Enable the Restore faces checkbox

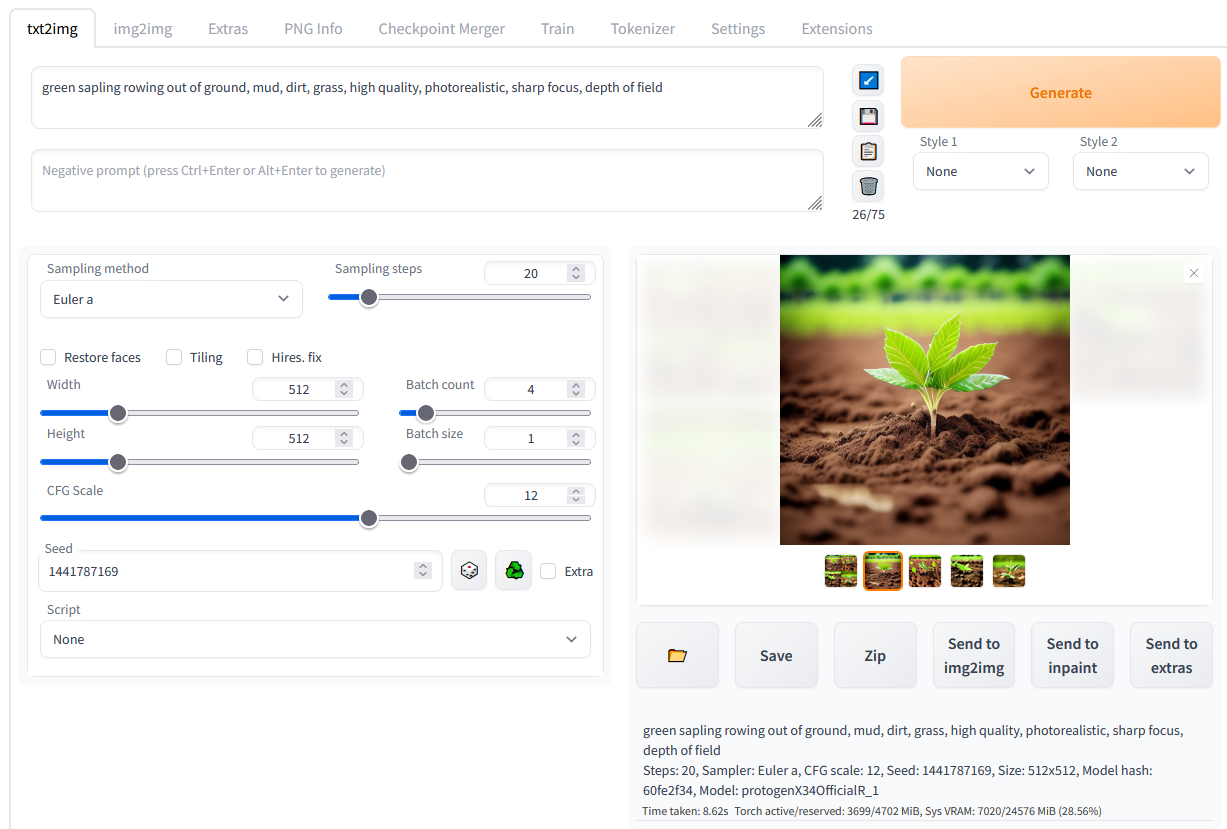pos(48,357)
